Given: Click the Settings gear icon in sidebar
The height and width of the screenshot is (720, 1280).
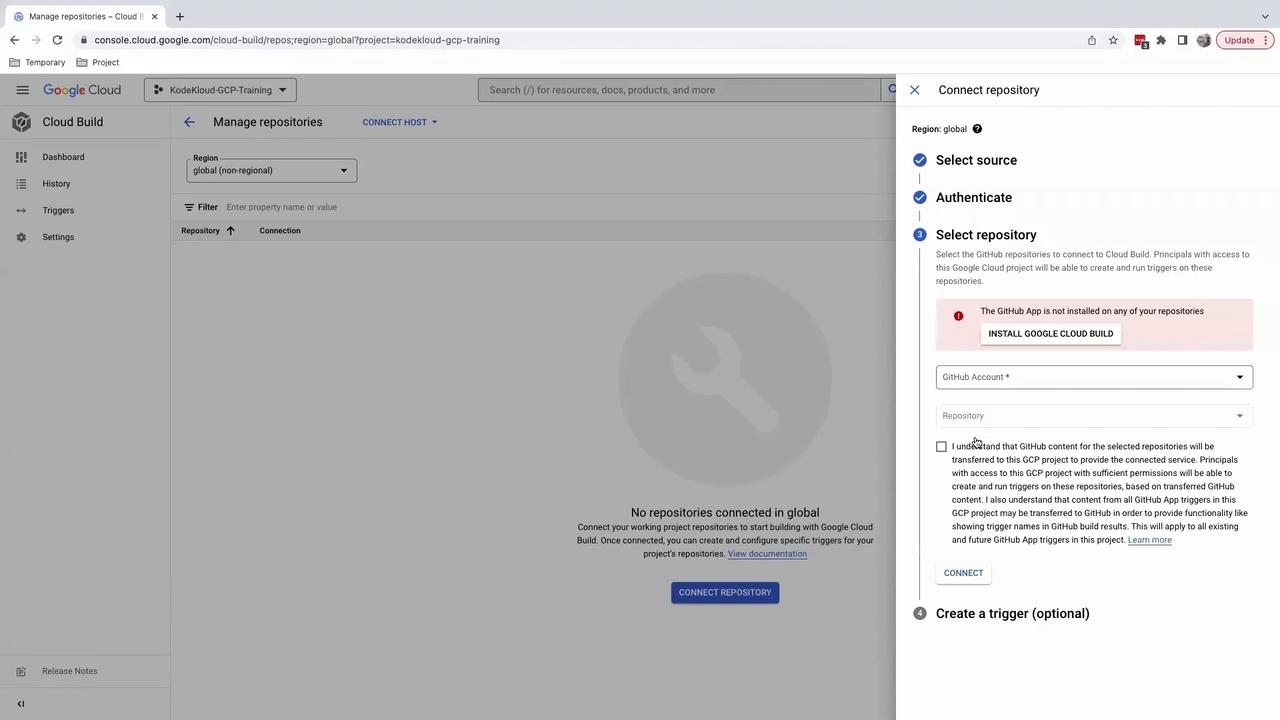Looking at the screenshot, I should click(x=21, y=237).
